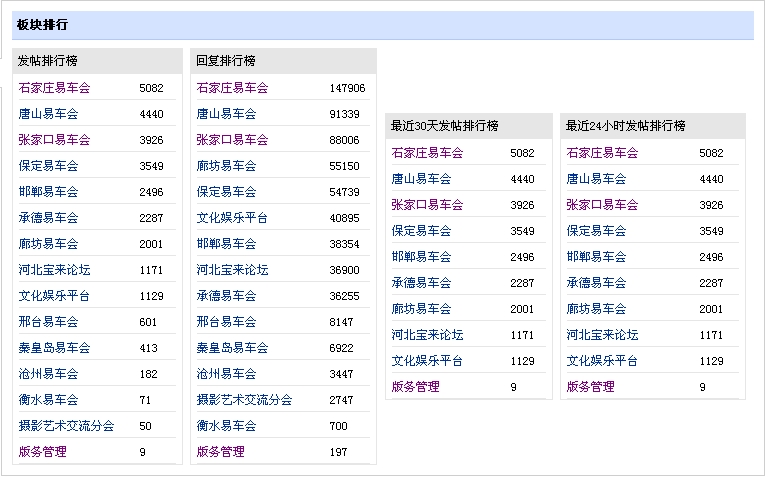Open 承德易车会 in 最近24小时发帖排行榜
771x483 pixels.
pos(597,283)
